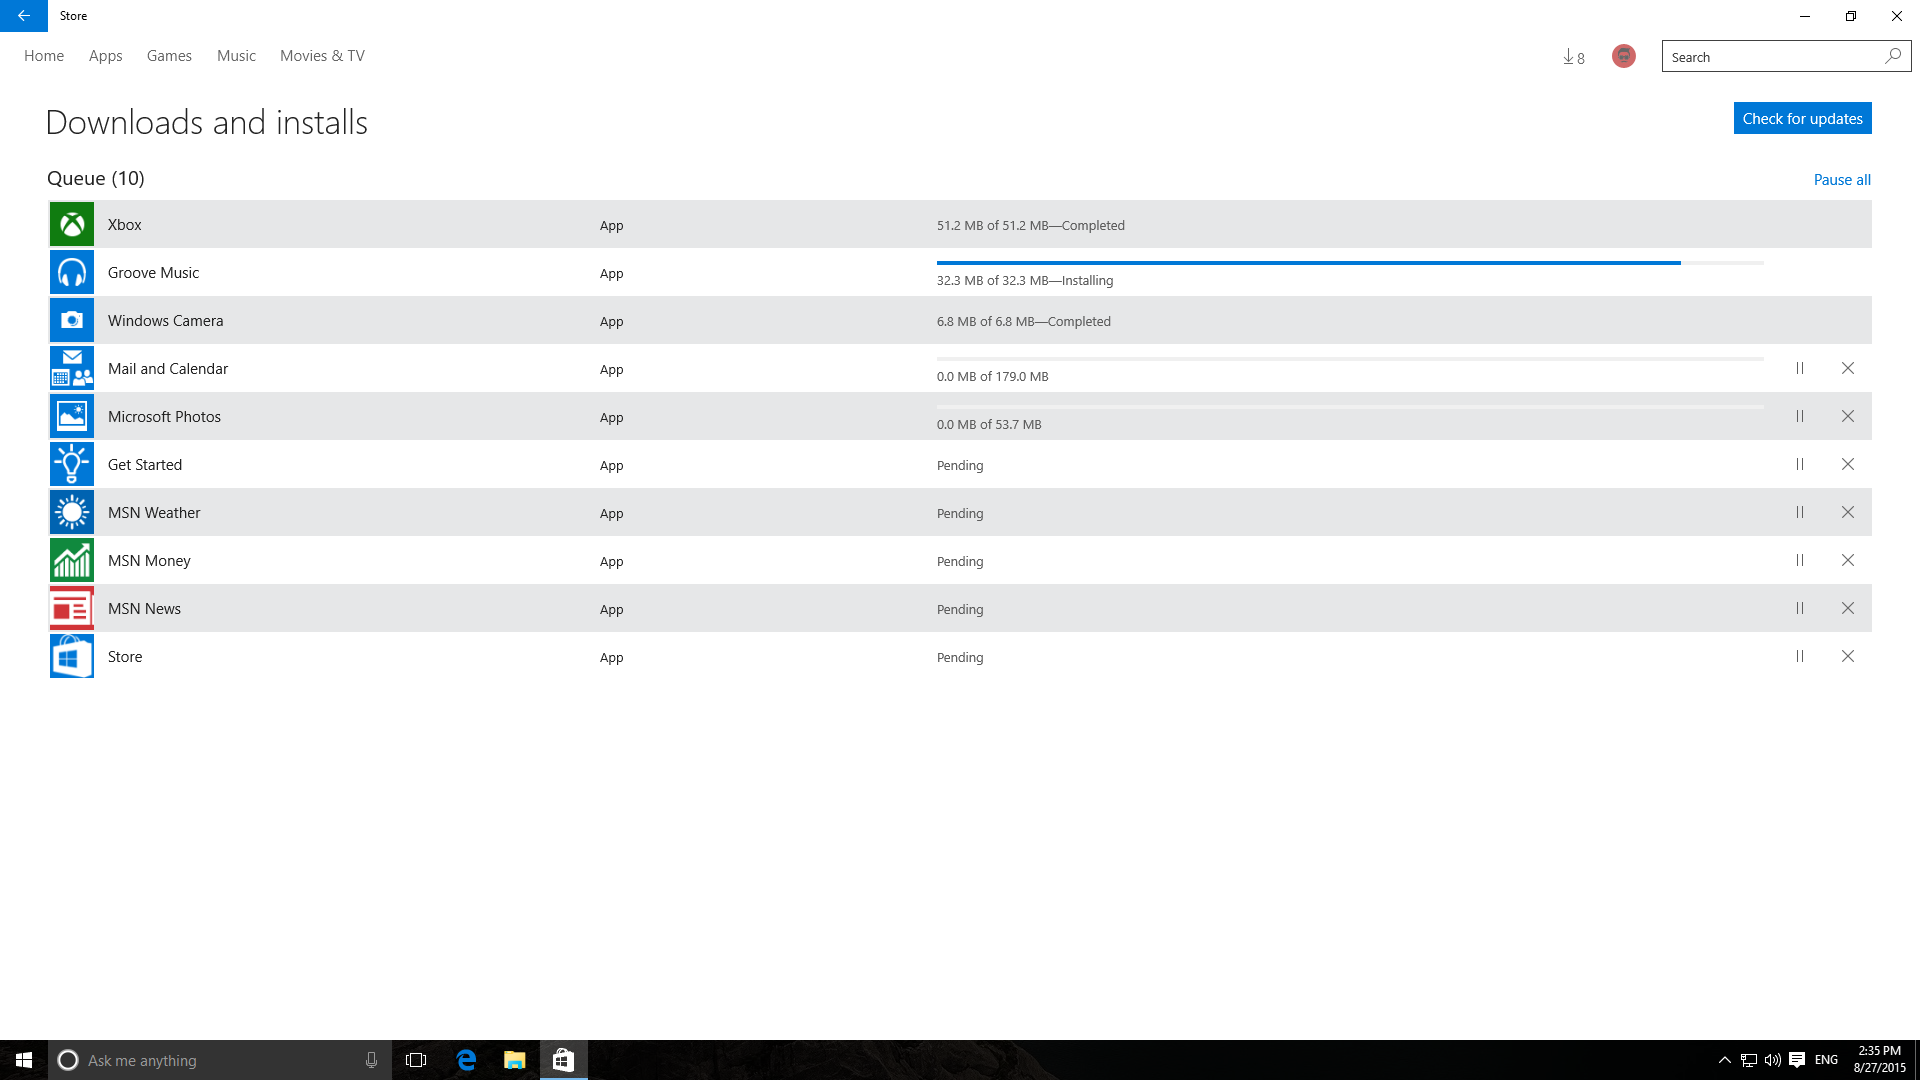Open the network icon in tray
This screenshot has height=1080, width=1920.
[x=1749, y=1060]
